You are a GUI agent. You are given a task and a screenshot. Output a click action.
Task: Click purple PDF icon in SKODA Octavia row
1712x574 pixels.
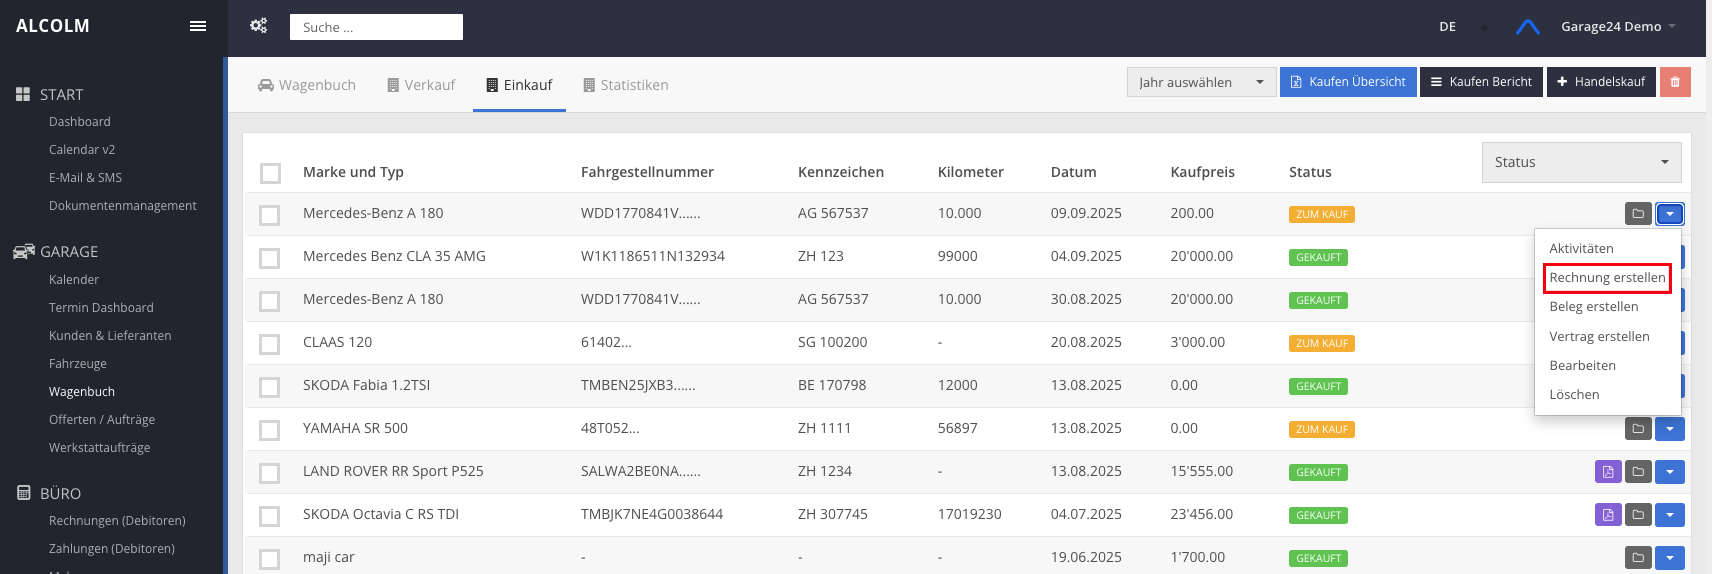1608,515
